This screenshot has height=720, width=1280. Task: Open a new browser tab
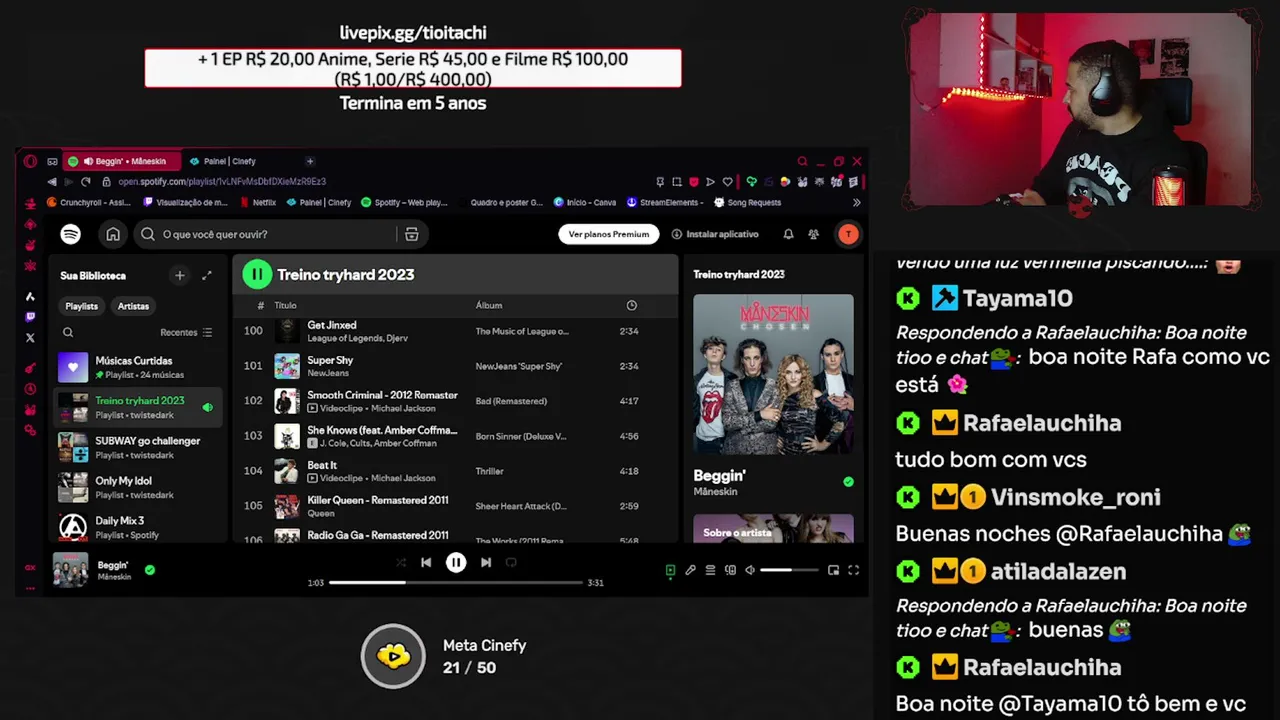coord(310,161)
